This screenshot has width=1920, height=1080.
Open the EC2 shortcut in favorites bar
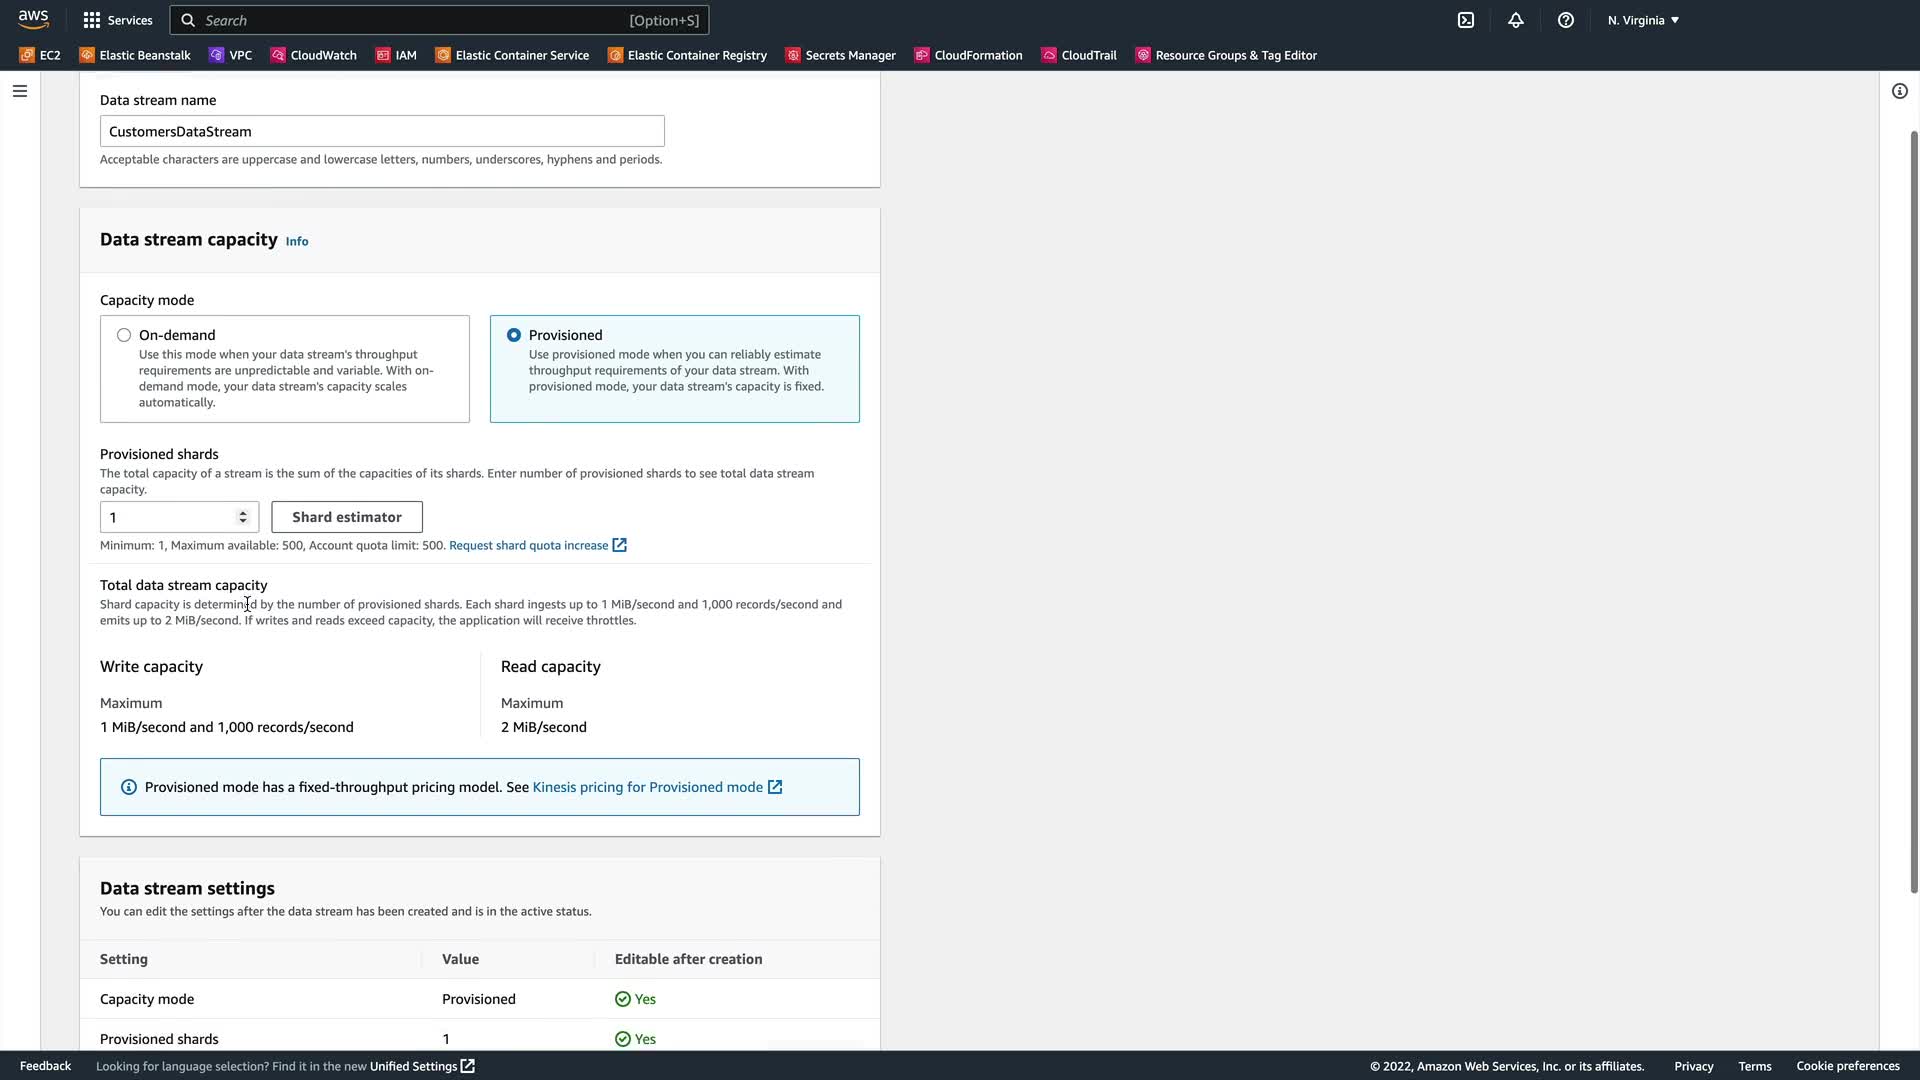[40, 55]
